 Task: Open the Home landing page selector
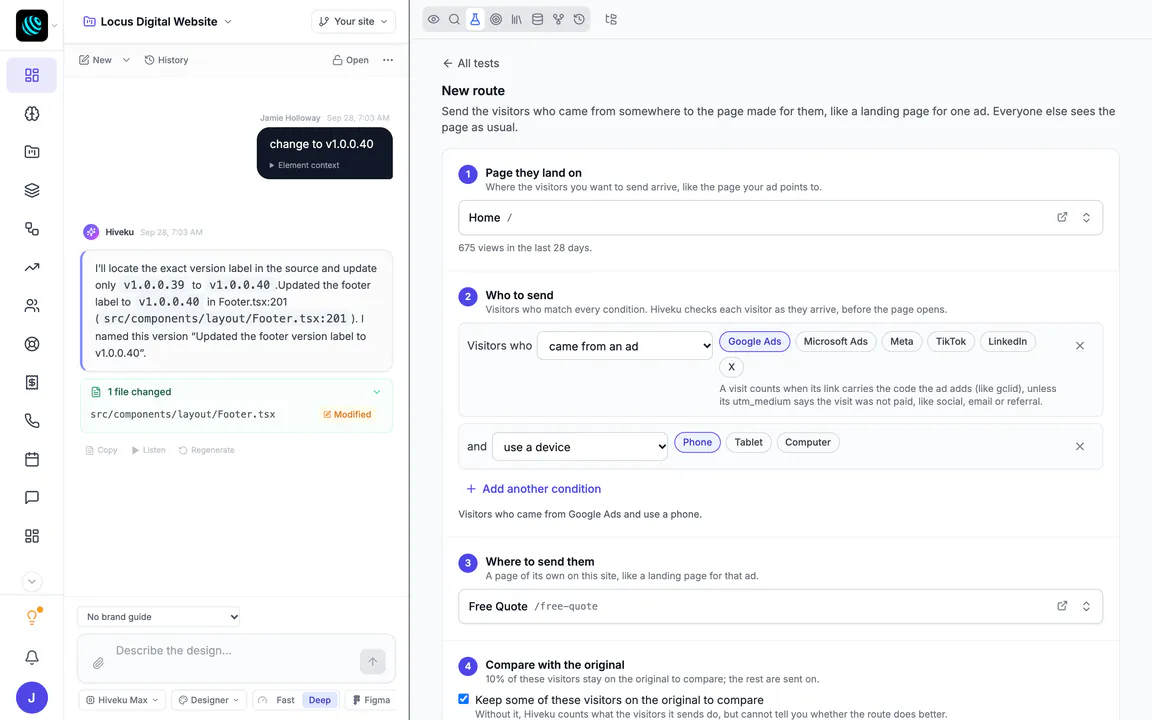pyautogui.click(x=780, y=217)
